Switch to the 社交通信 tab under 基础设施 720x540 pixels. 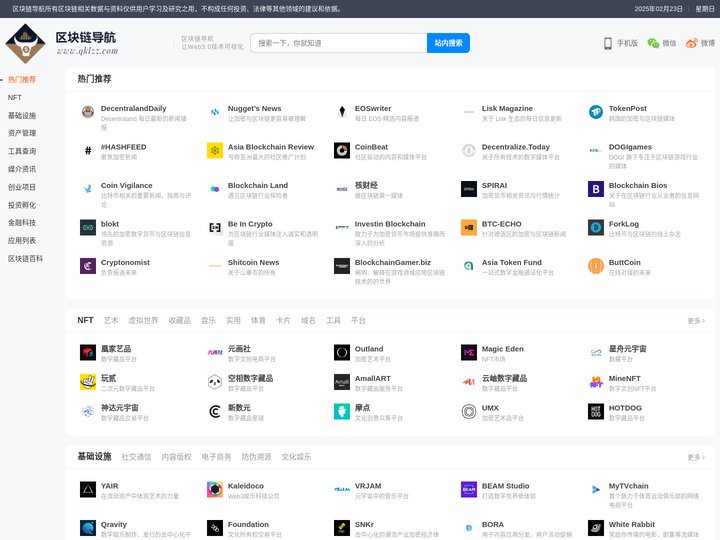tap(136, 457)
